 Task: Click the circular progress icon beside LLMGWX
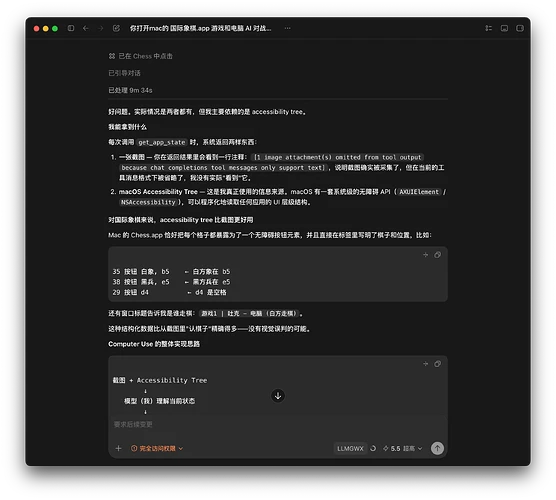(373, 448)
